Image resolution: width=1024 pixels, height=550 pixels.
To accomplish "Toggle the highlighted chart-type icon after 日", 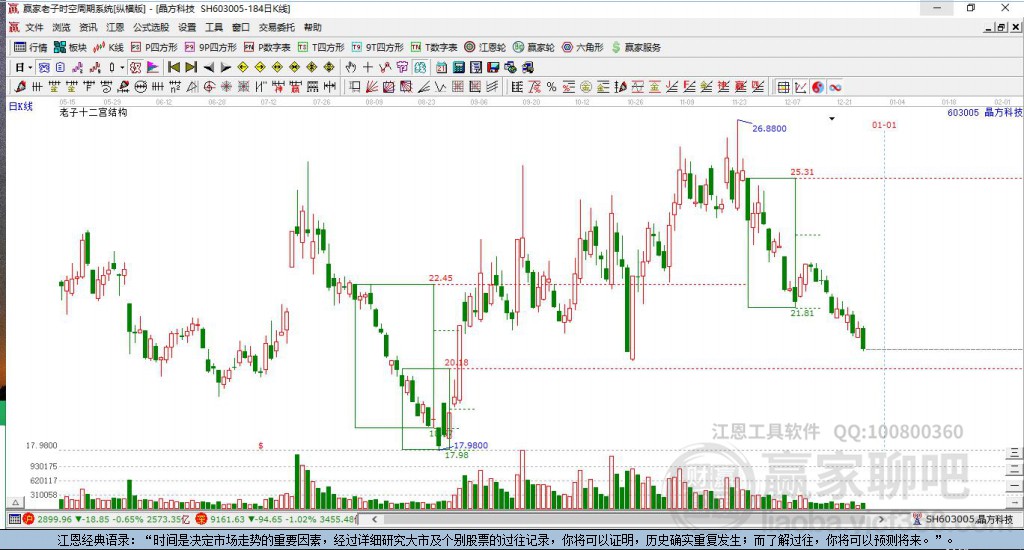I will click(x=44, y=67).
